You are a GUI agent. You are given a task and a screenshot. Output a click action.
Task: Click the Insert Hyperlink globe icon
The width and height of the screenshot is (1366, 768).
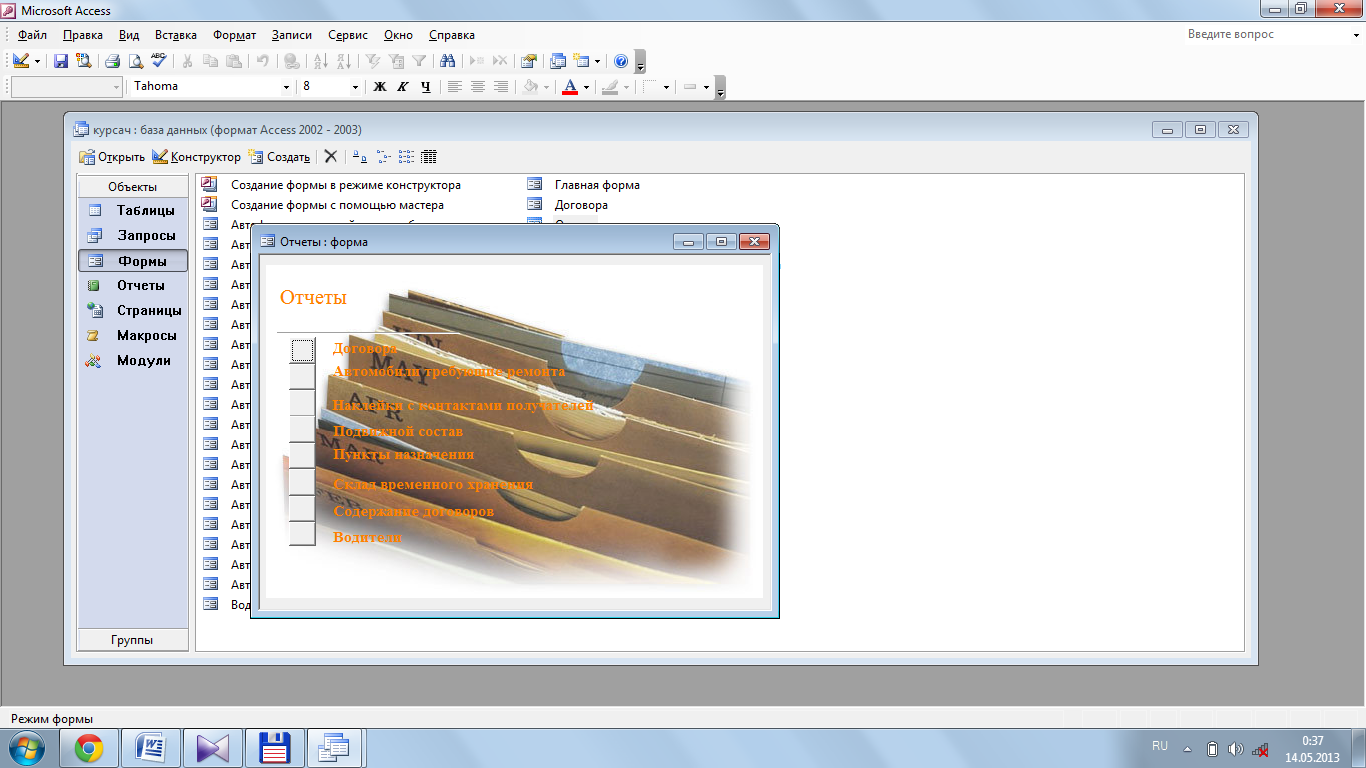pyautogui.click(x=292, y=61)
